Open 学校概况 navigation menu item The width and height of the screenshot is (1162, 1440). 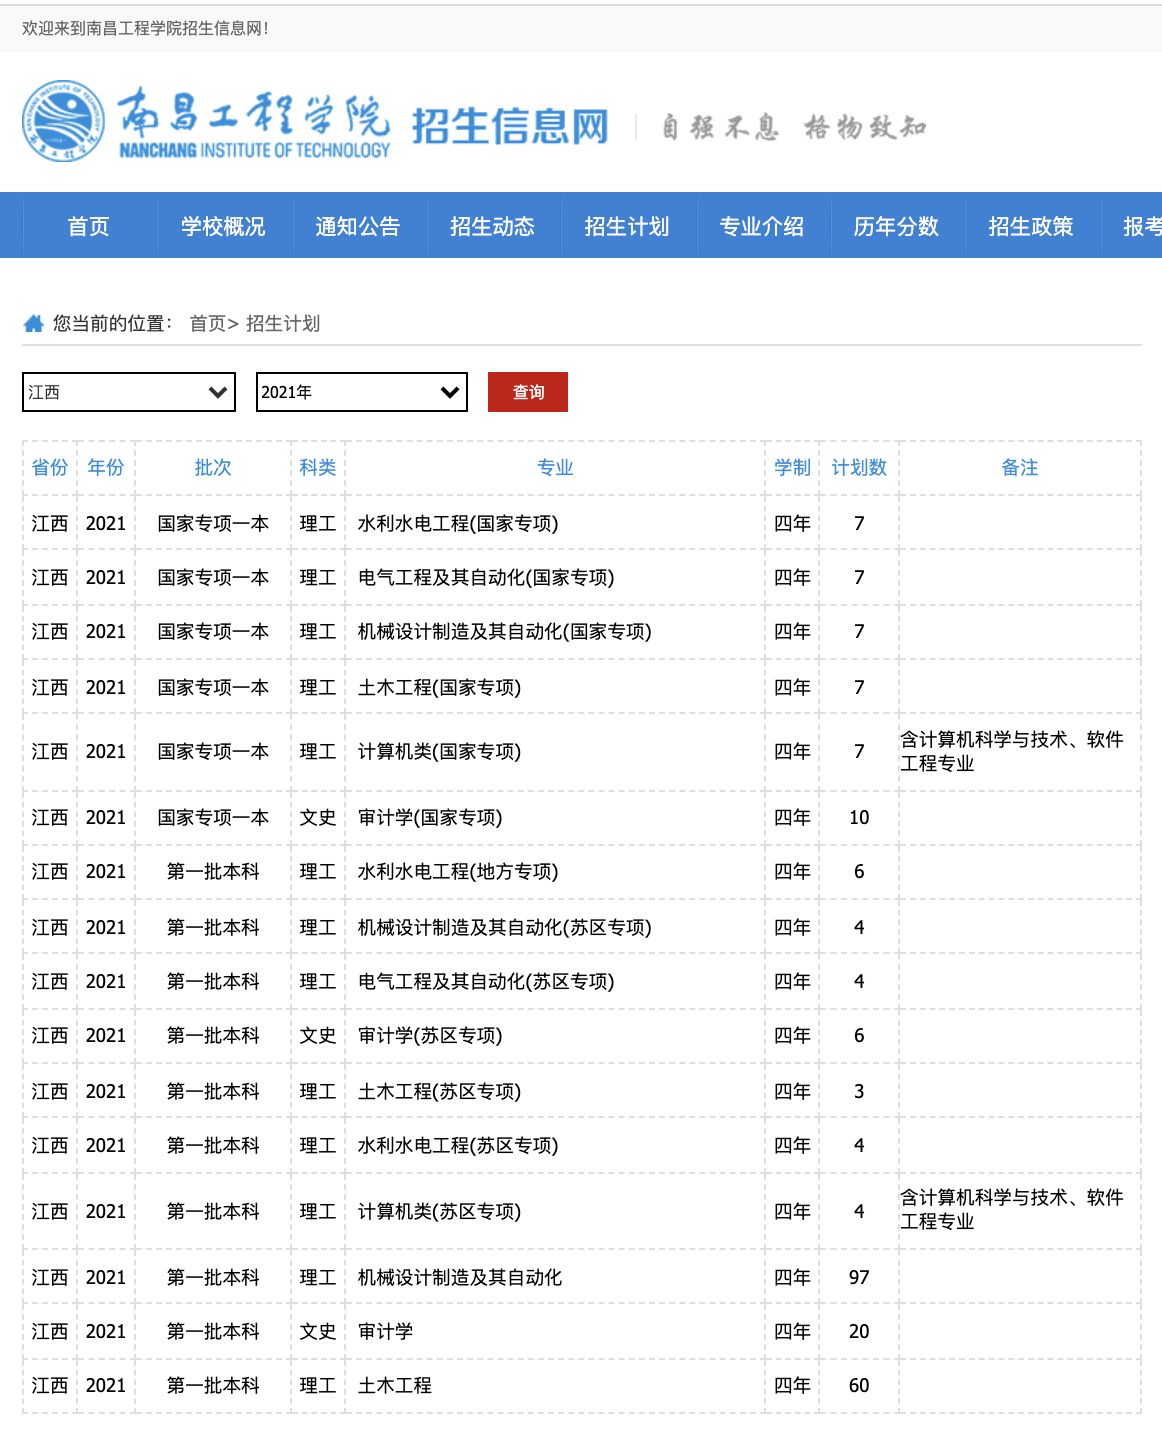[223, 226]
